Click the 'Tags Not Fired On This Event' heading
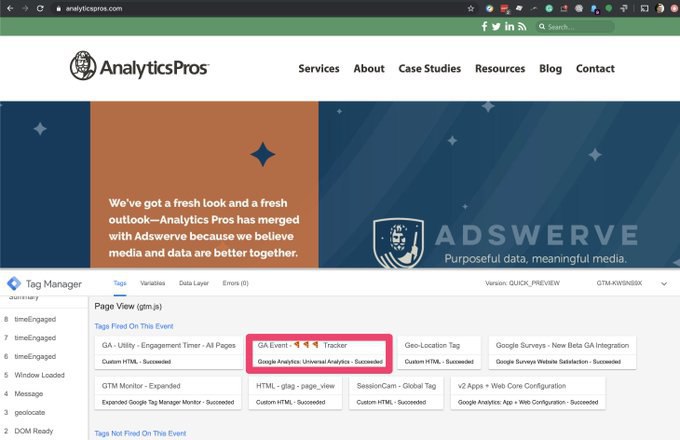This screenshot has width=680, height=440. (140, 433)
